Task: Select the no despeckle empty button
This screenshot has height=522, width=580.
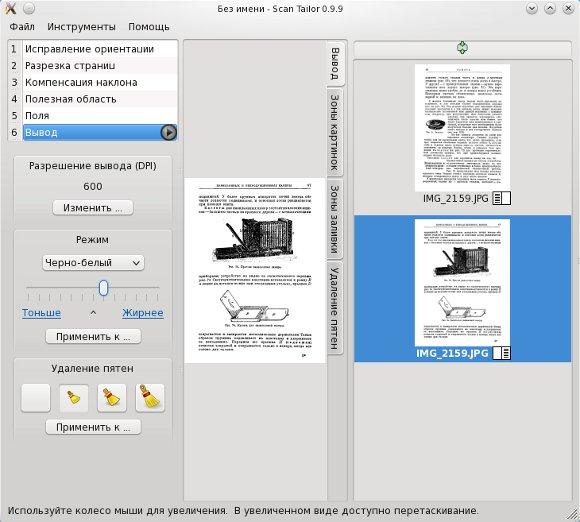Action: click(36, 398)
